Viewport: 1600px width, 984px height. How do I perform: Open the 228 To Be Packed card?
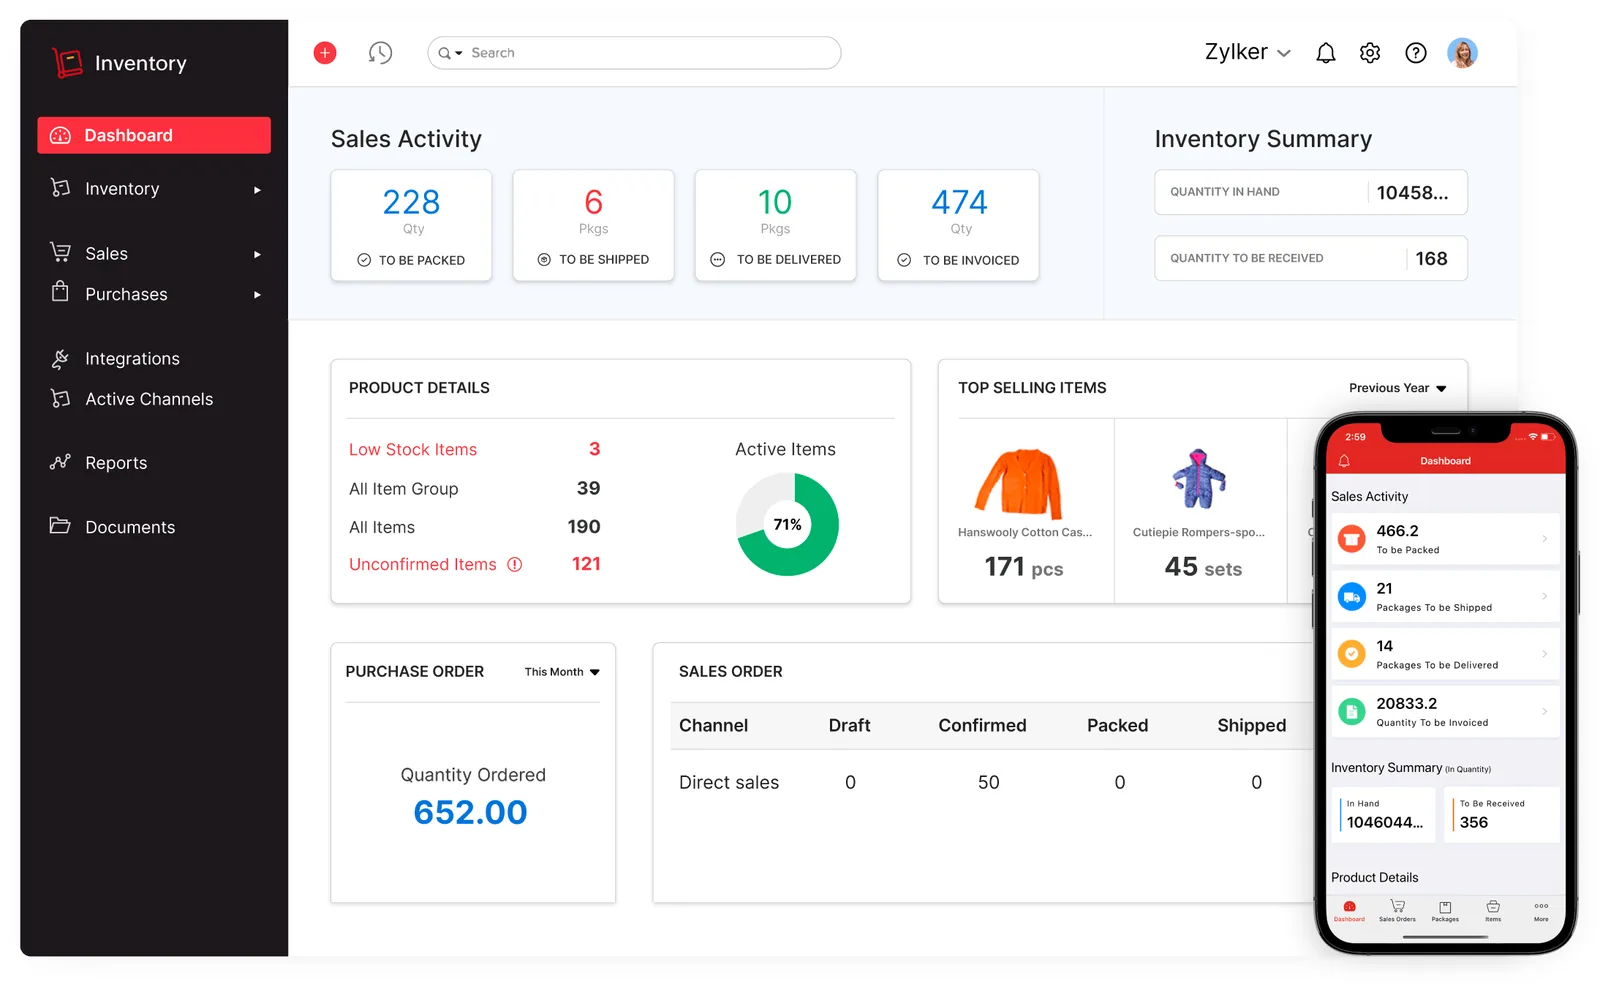[x=411, y=225]
